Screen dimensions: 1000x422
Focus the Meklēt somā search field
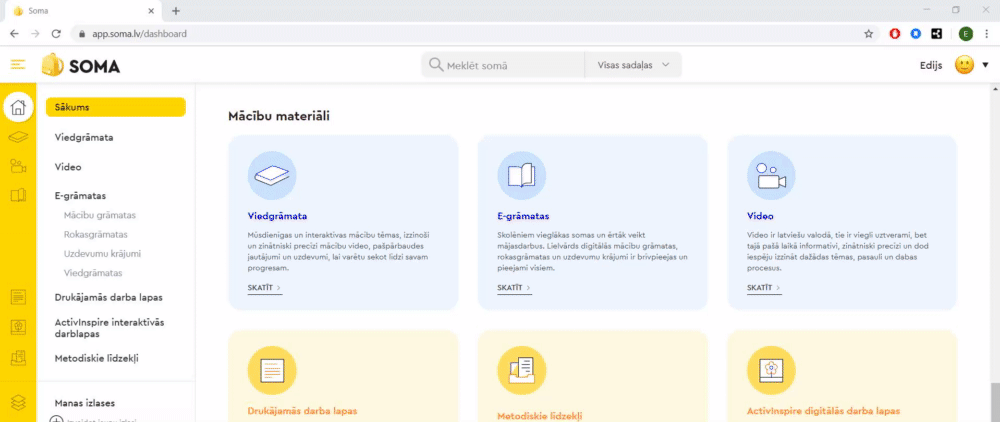(x=503, y=65)
